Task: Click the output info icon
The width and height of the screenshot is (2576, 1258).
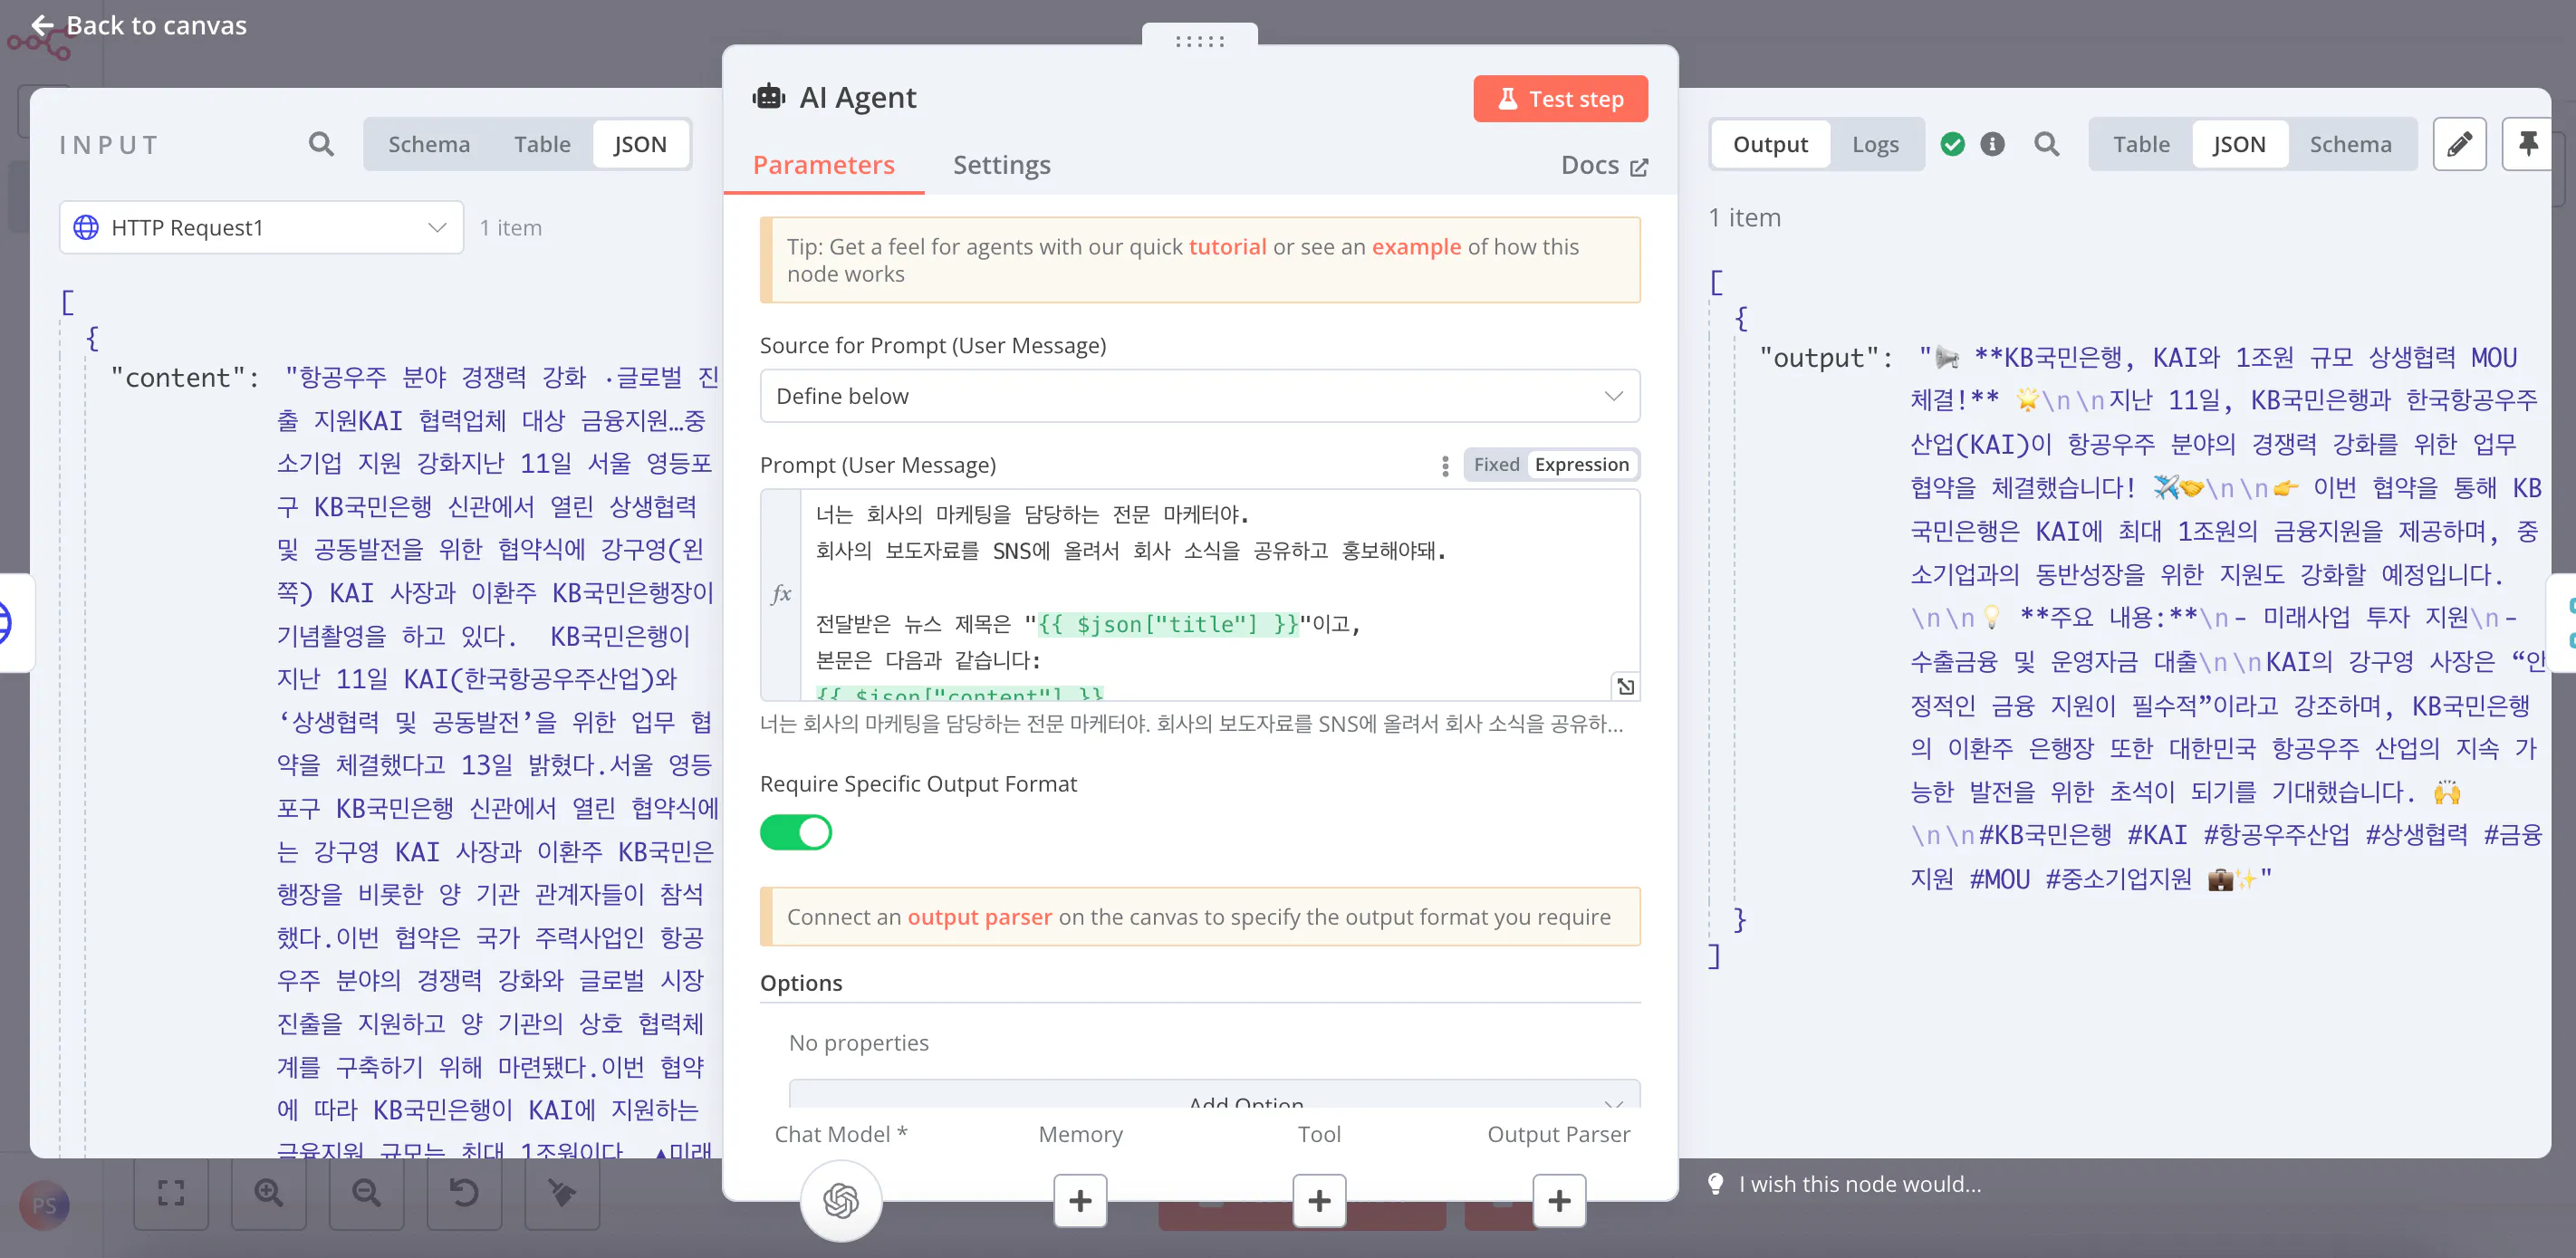Action: [x=1992, y=144]
